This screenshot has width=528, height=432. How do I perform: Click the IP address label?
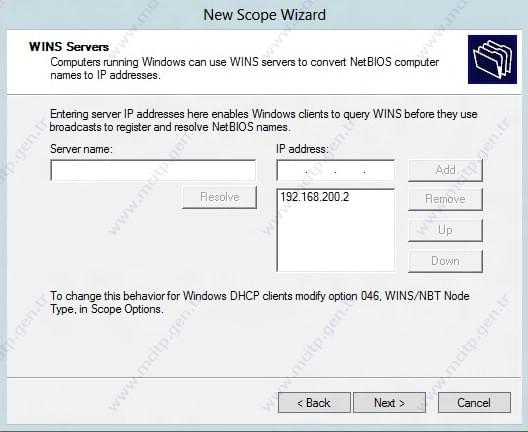pyautogui.click(x=302, y=149)
